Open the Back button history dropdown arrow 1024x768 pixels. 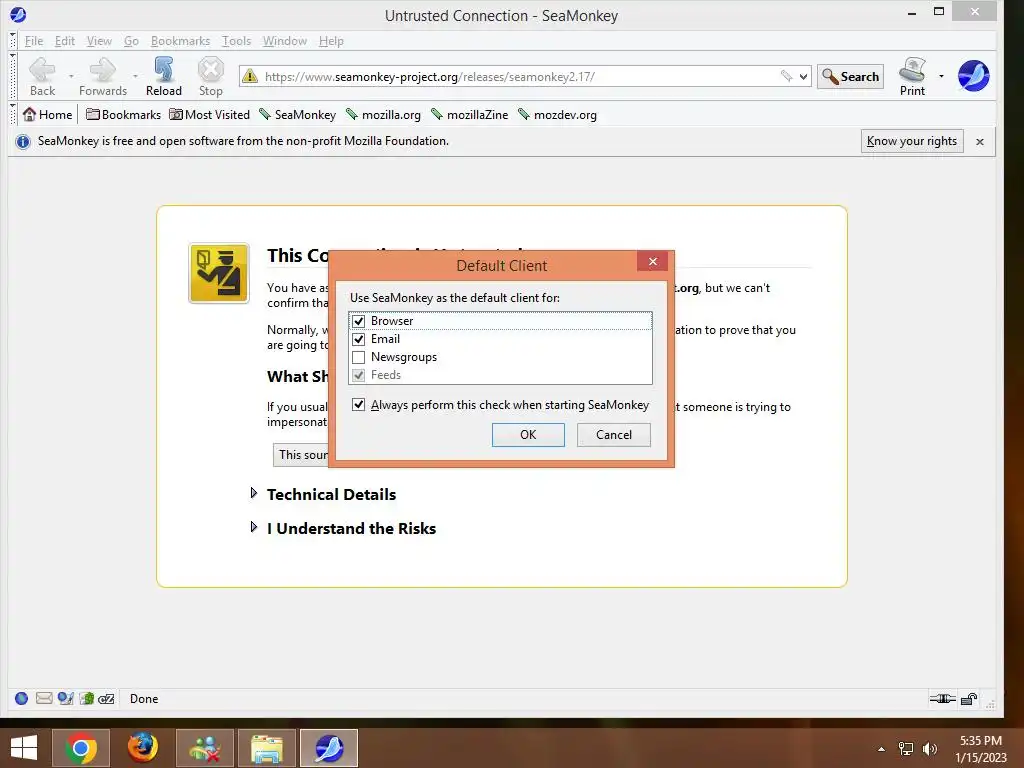tap(71, 76)
